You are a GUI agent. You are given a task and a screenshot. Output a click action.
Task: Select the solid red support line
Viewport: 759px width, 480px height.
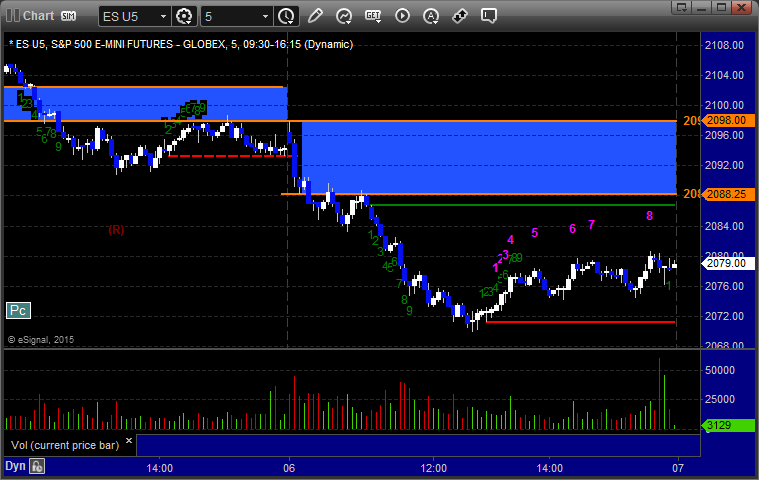pos(580,322)
